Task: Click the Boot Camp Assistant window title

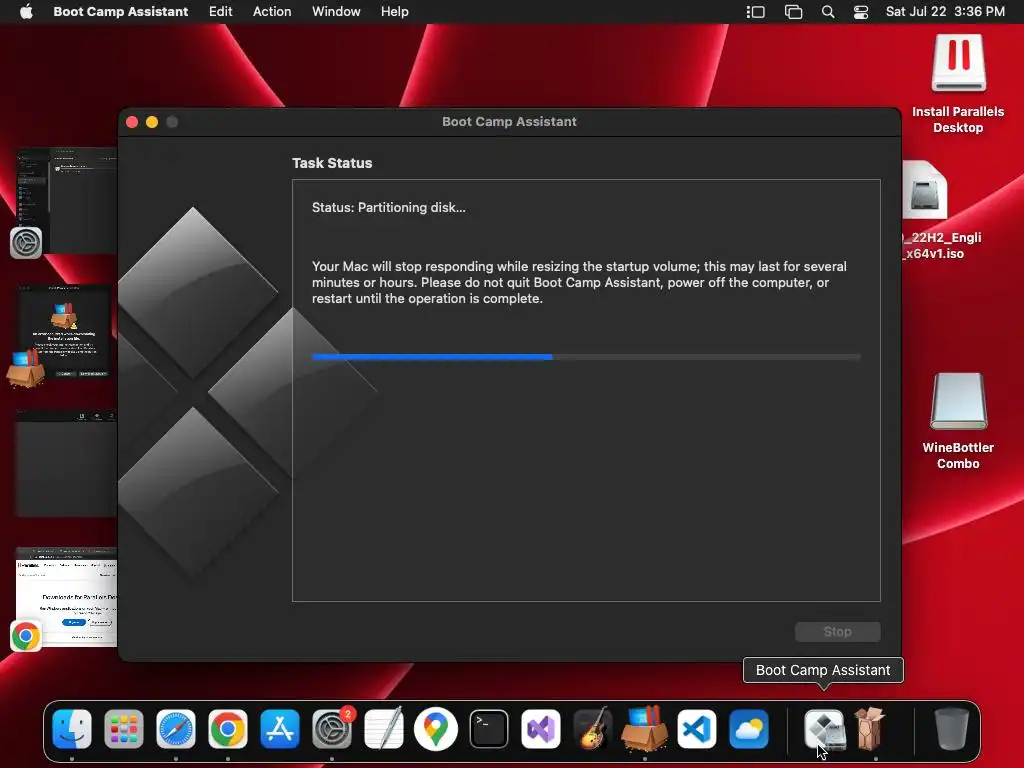Action: pos(509,121)
